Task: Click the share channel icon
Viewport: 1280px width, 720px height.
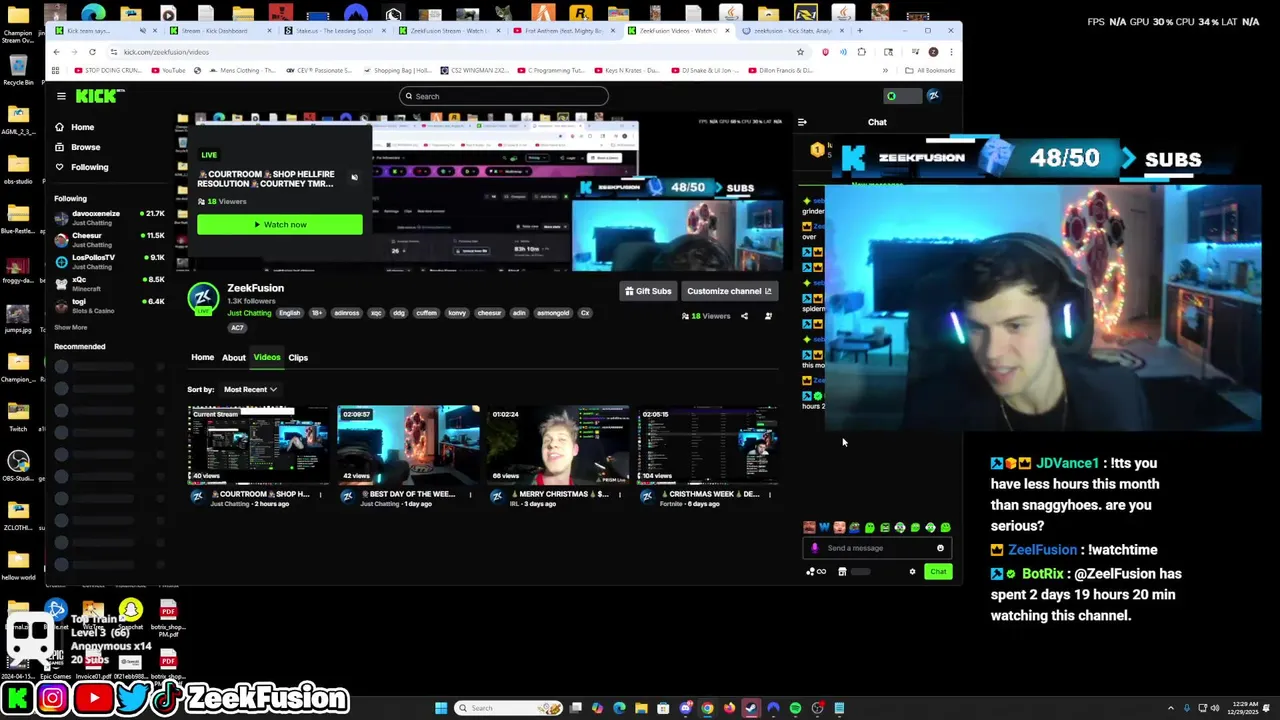Action: 744,316
